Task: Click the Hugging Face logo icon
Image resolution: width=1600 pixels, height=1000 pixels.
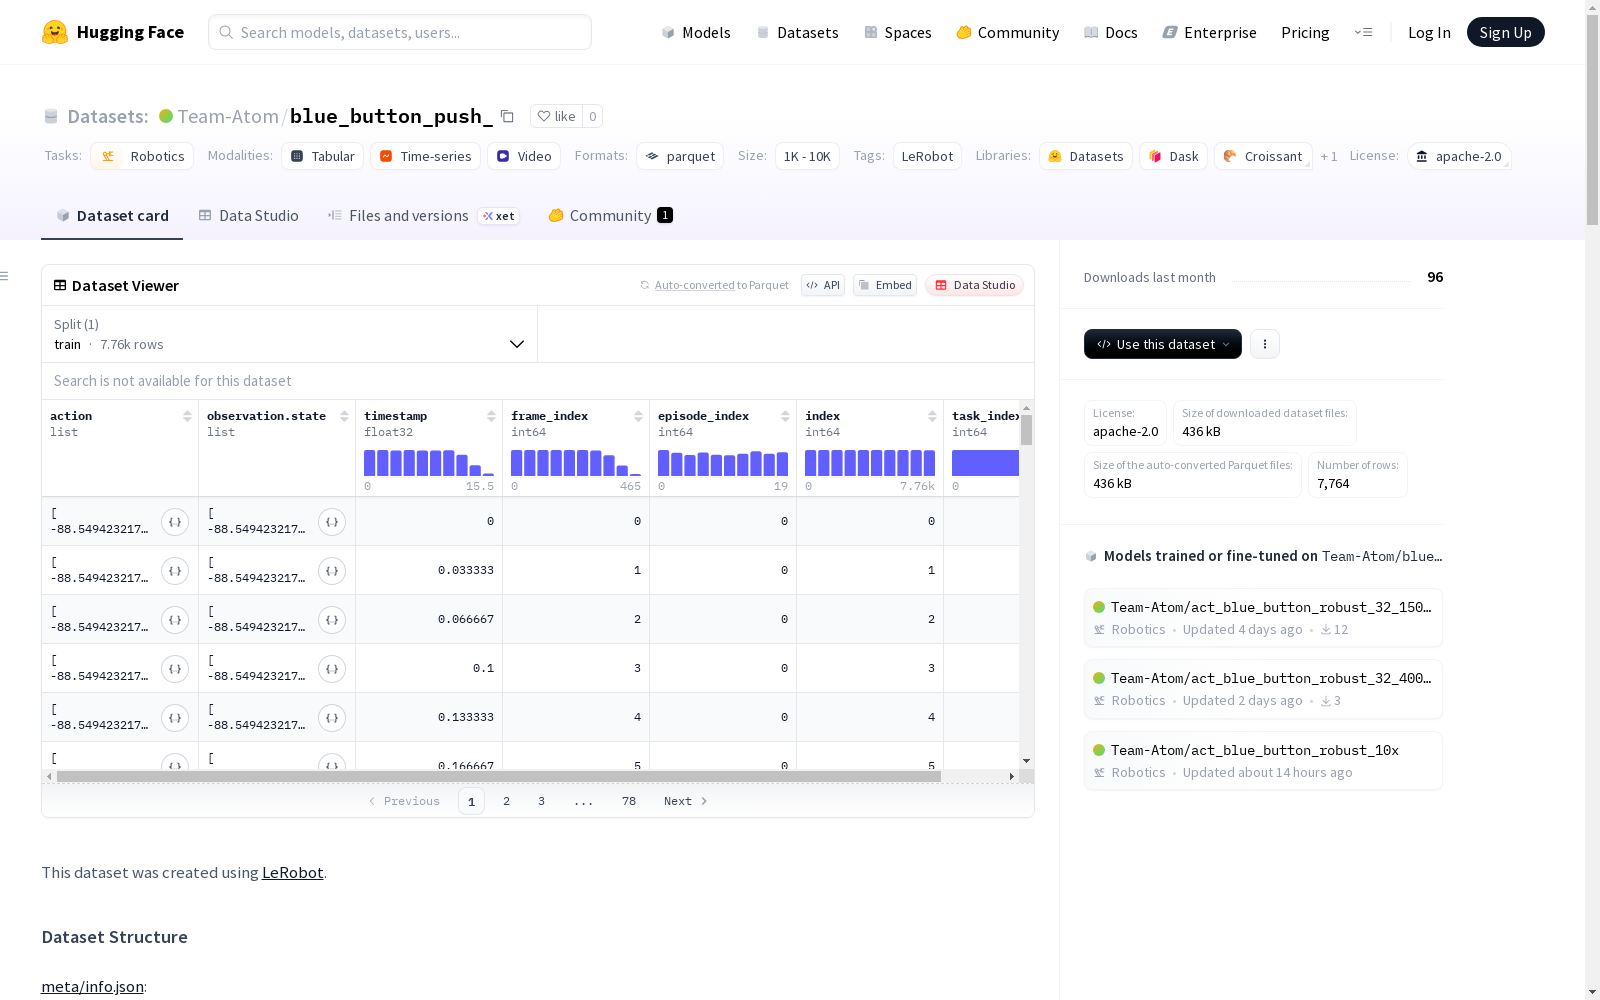Action: click(x=55, y=32)
